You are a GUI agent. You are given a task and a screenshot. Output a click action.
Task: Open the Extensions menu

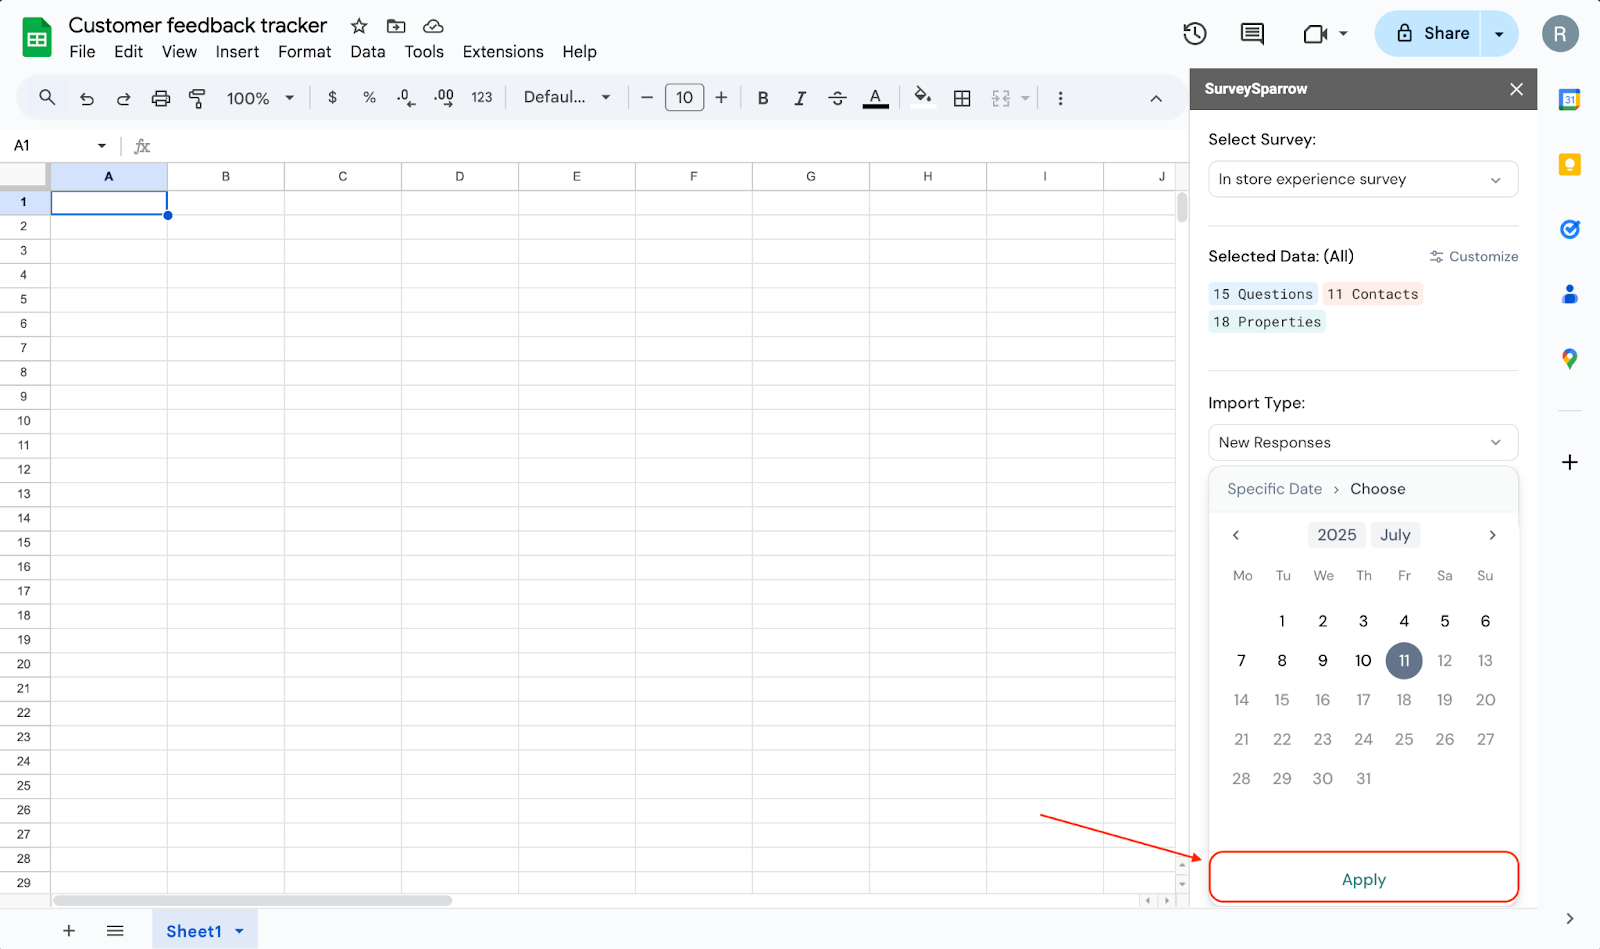click(502, 52)
